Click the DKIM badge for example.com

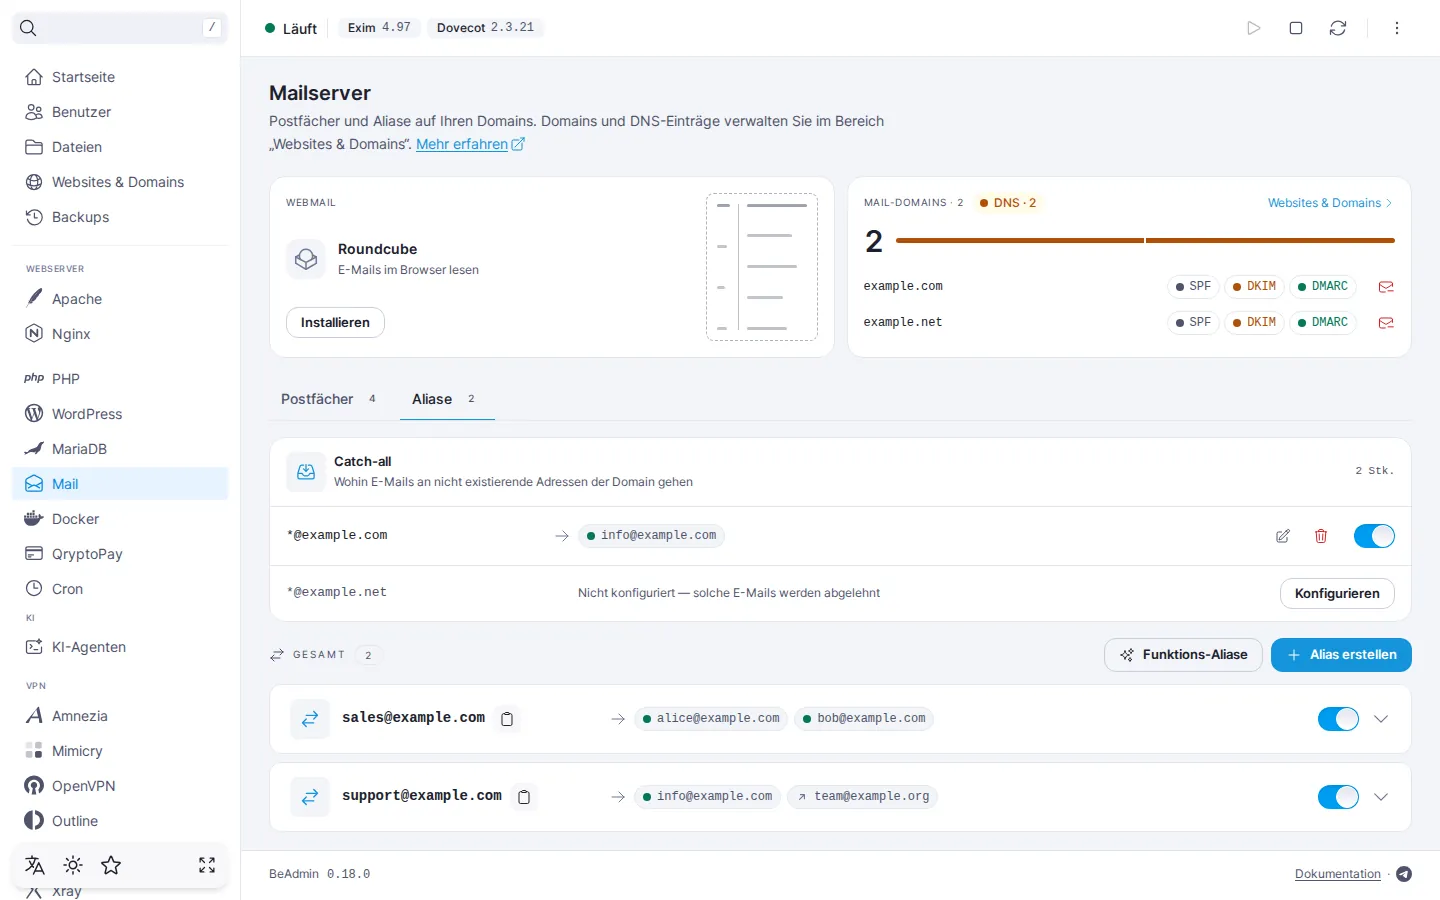[1254, 287]
